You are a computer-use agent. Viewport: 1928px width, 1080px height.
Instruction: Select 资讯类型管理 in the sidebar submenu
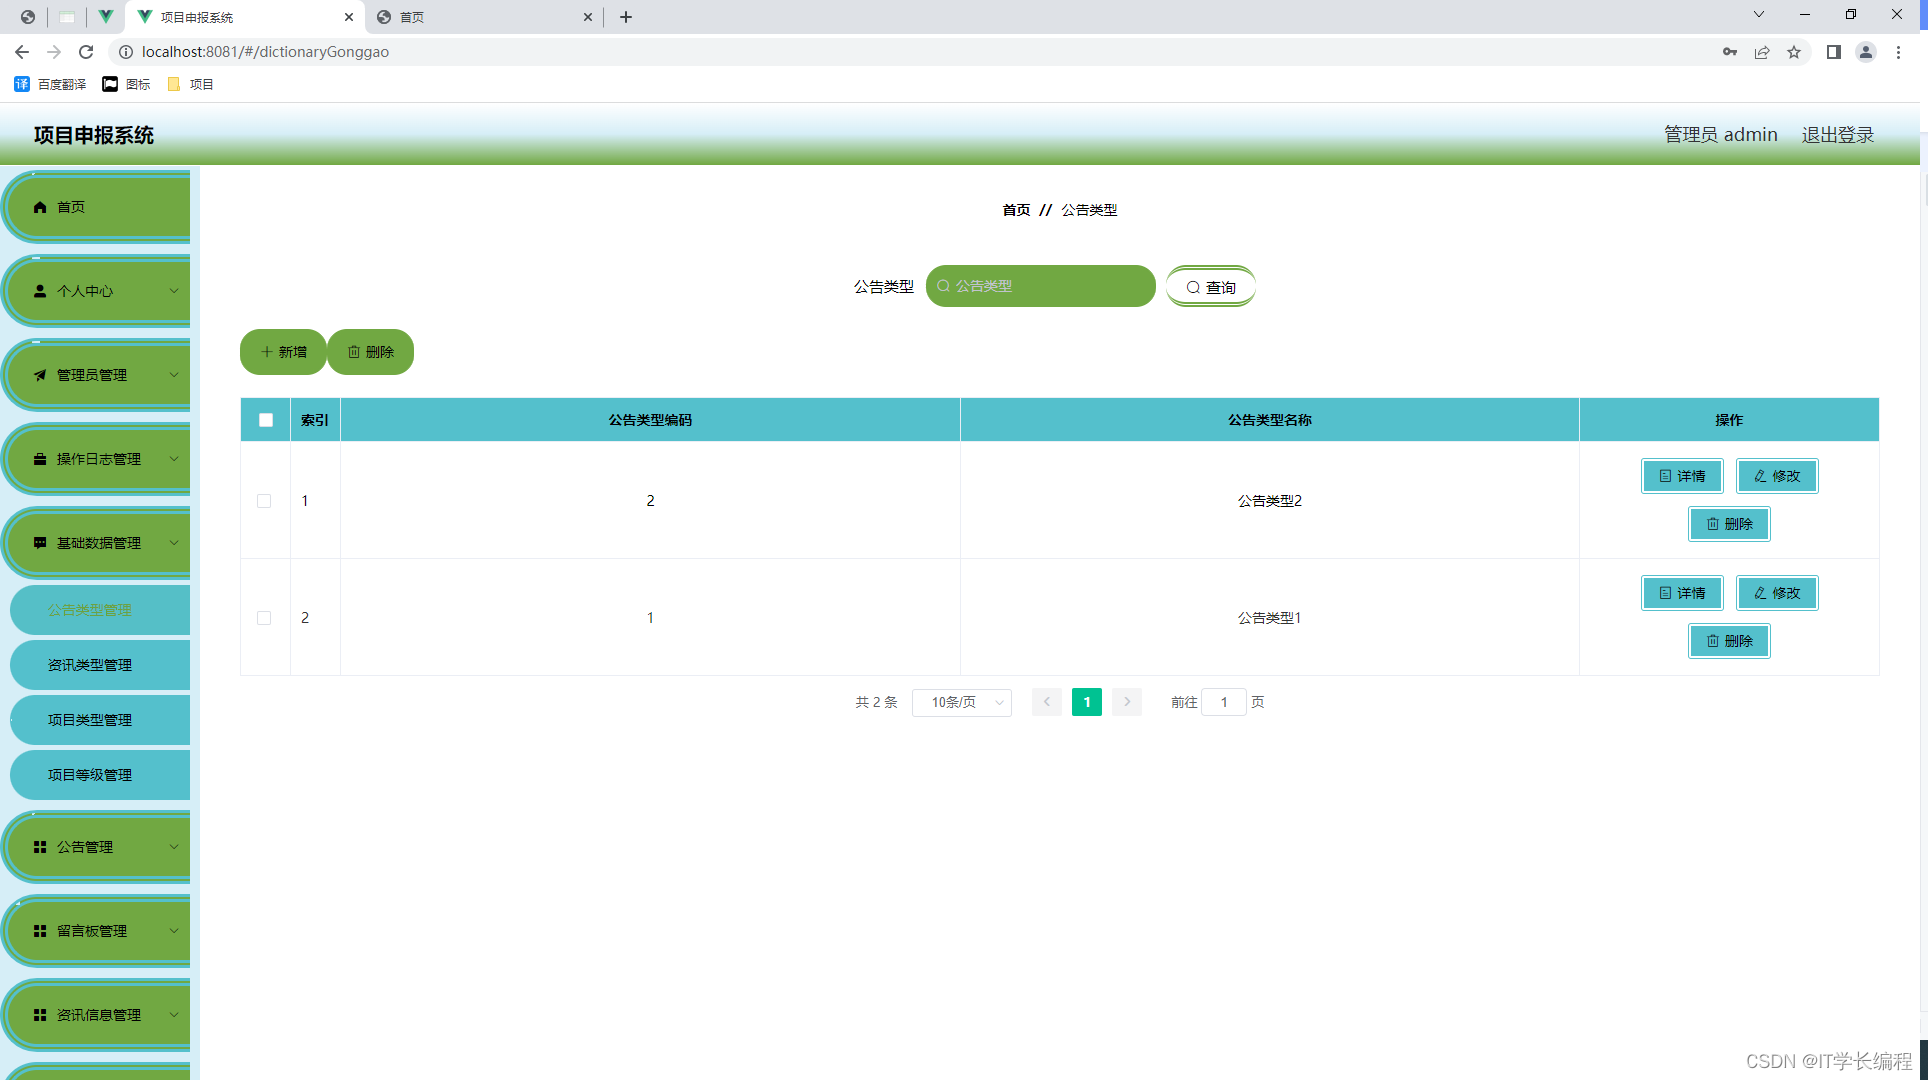[100, 665]
